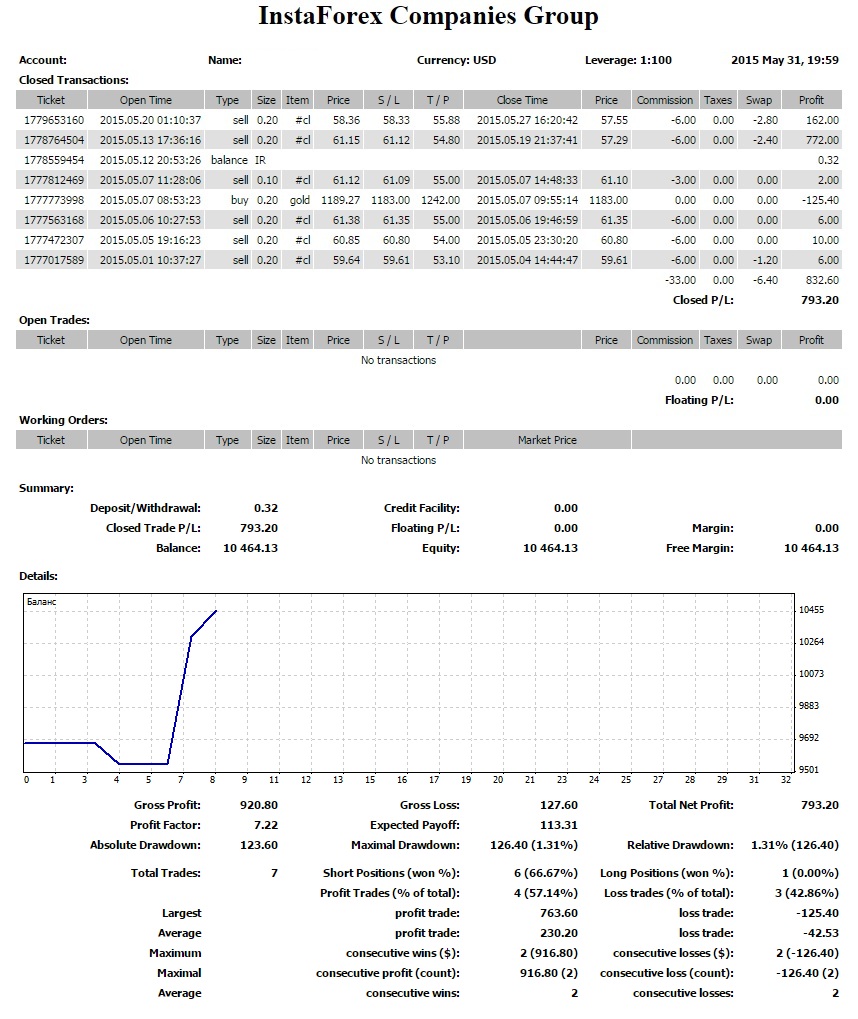Click the Swap header in Closed Transactions

759,100
